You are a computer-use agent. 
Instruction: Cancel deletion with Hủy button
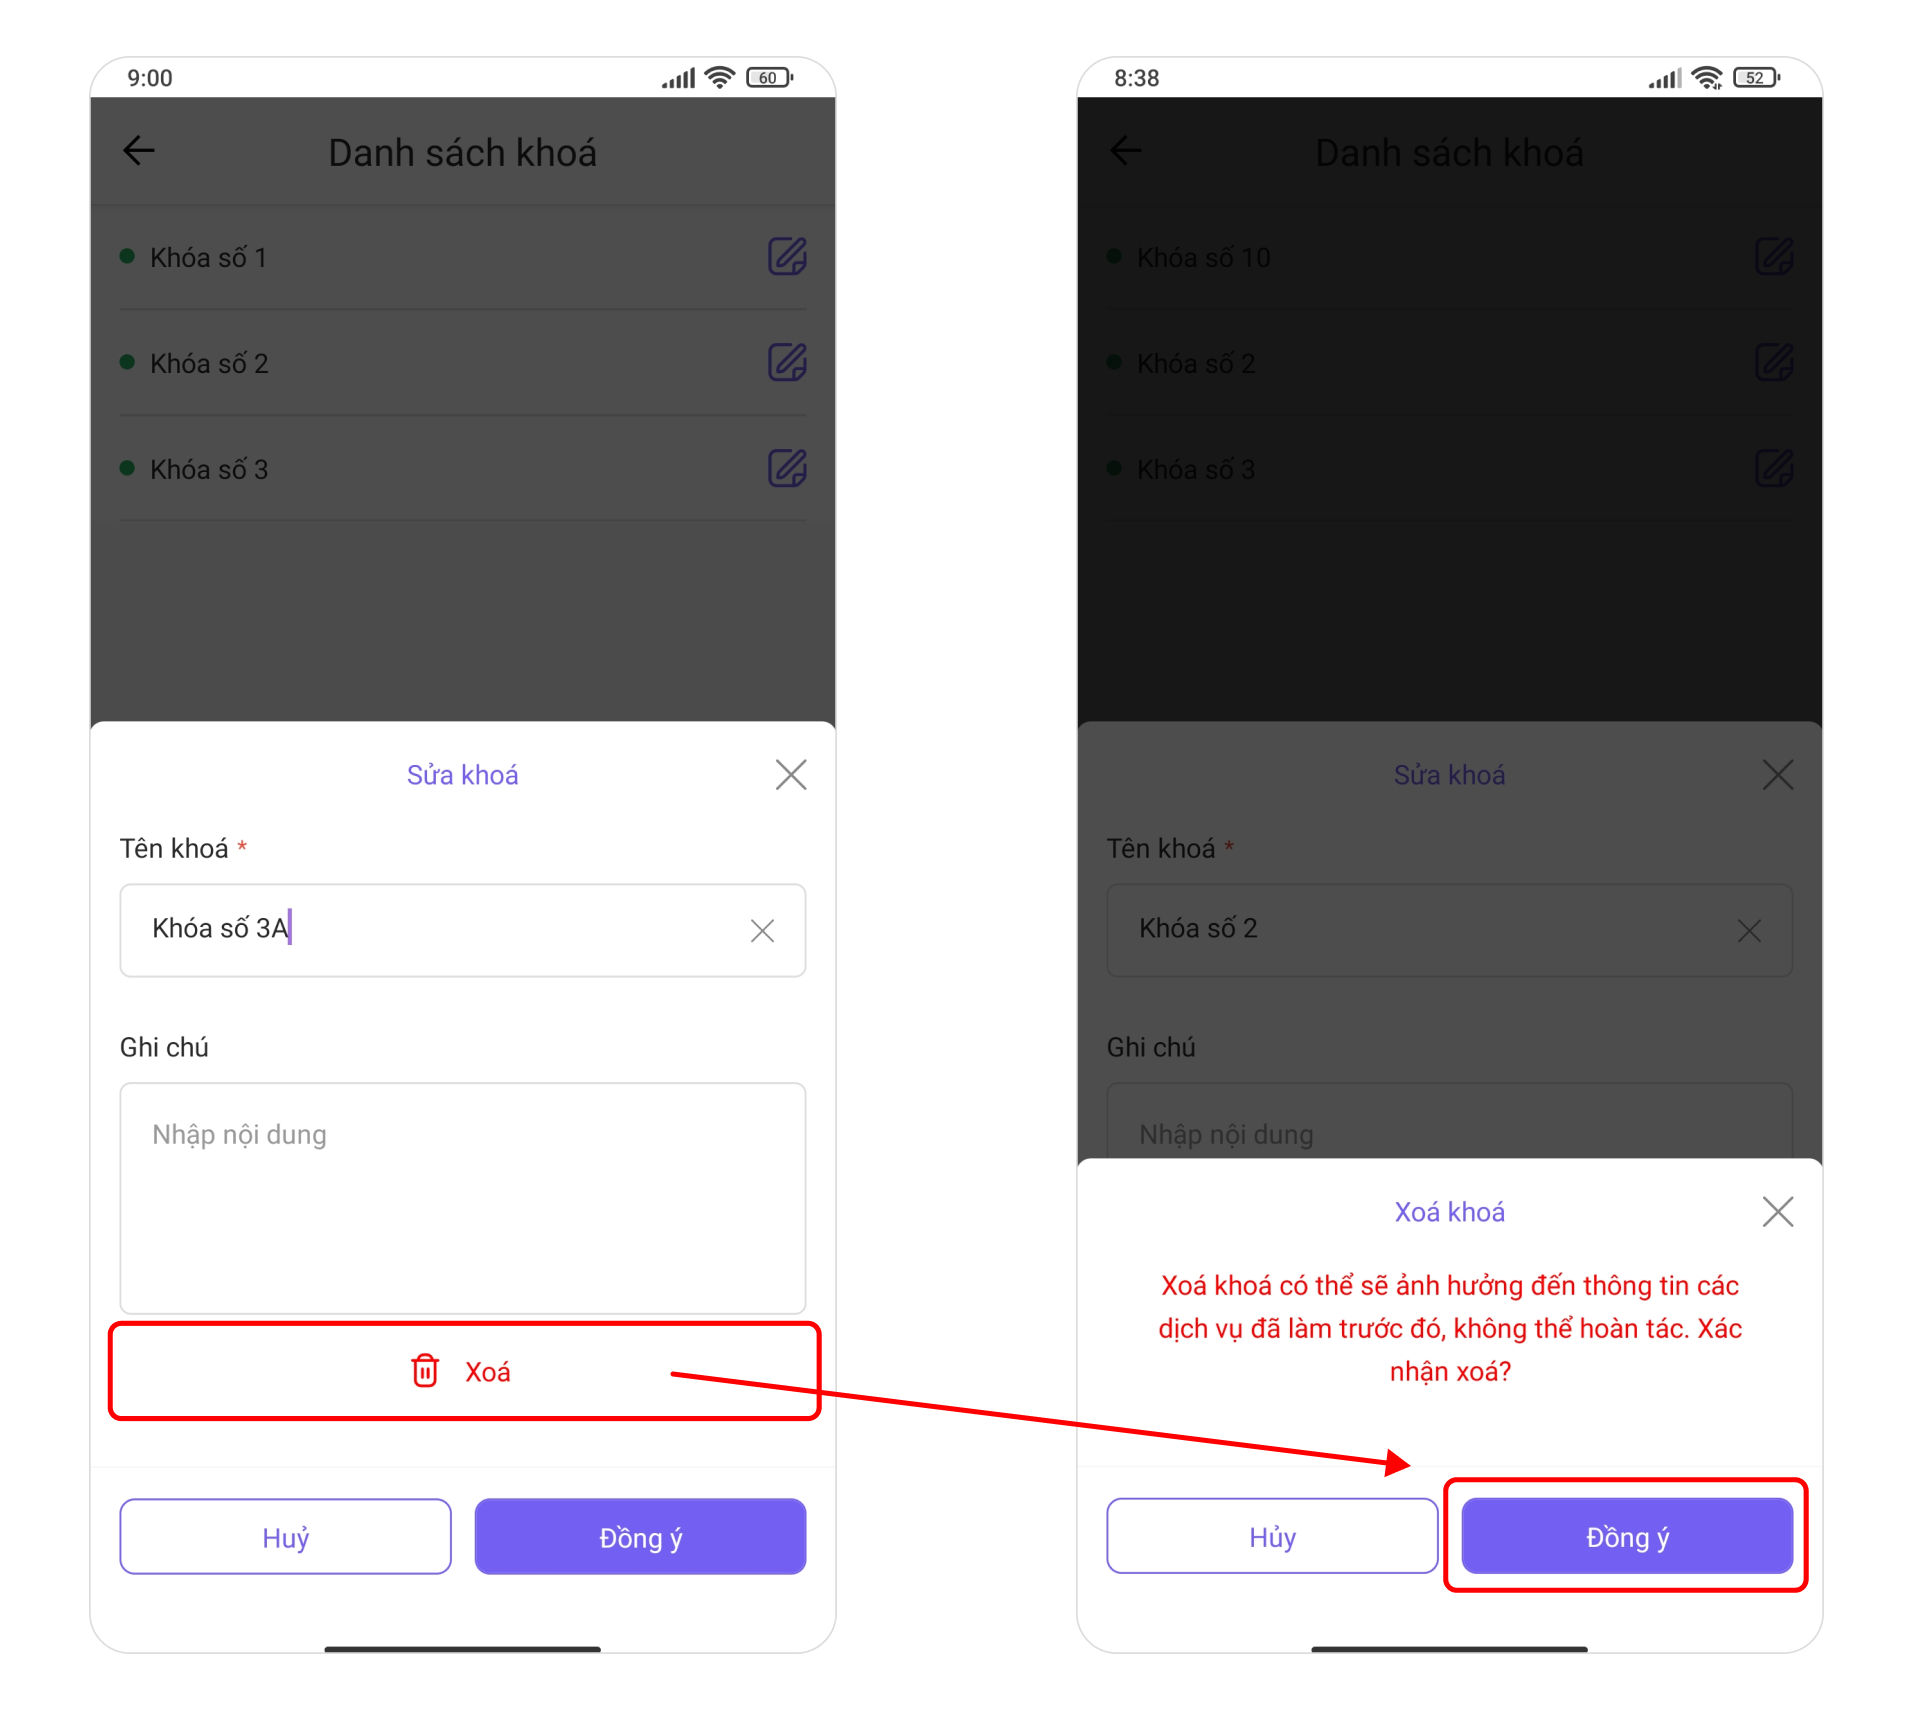coord(1272,1536)
